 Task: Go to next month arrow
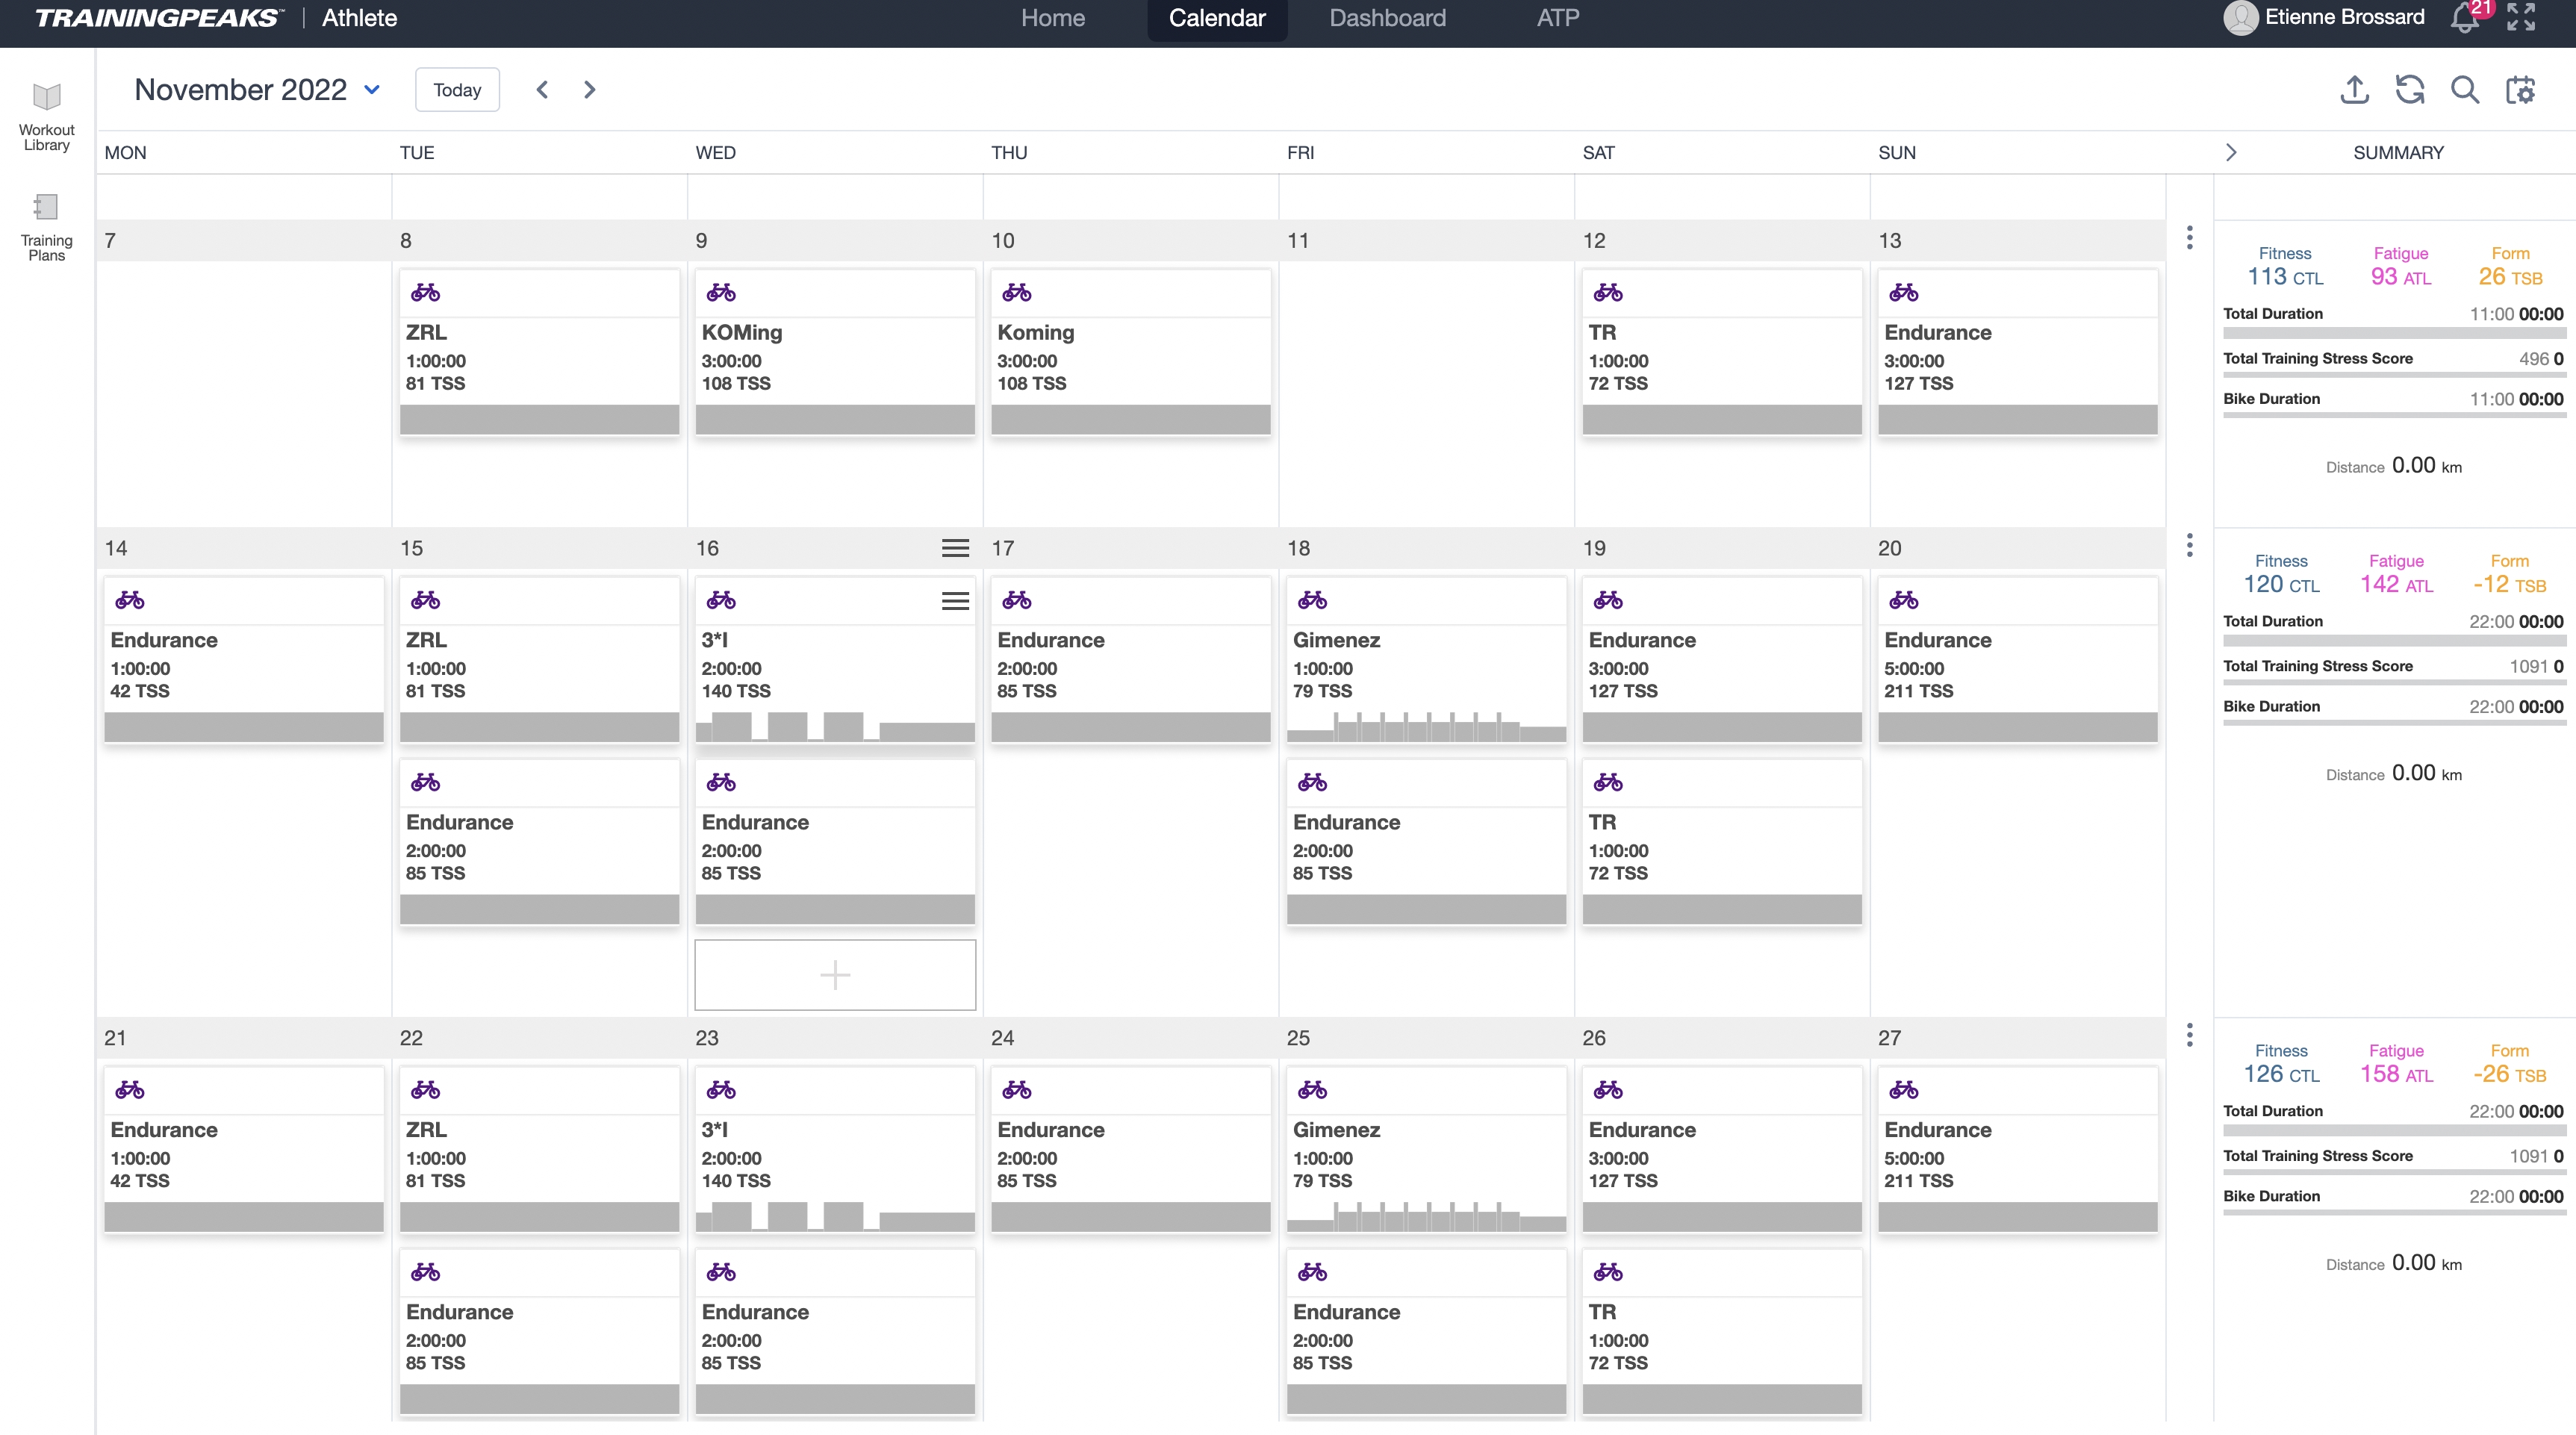pos(589,90)
